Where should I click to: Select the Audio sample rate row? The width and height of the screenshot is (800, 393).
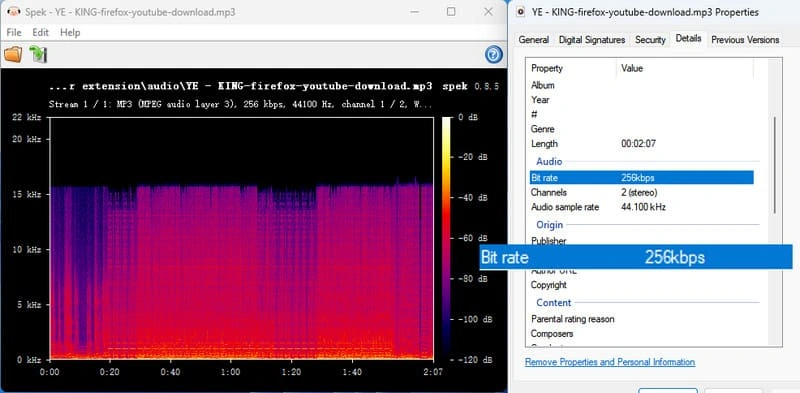click(641, 207)
